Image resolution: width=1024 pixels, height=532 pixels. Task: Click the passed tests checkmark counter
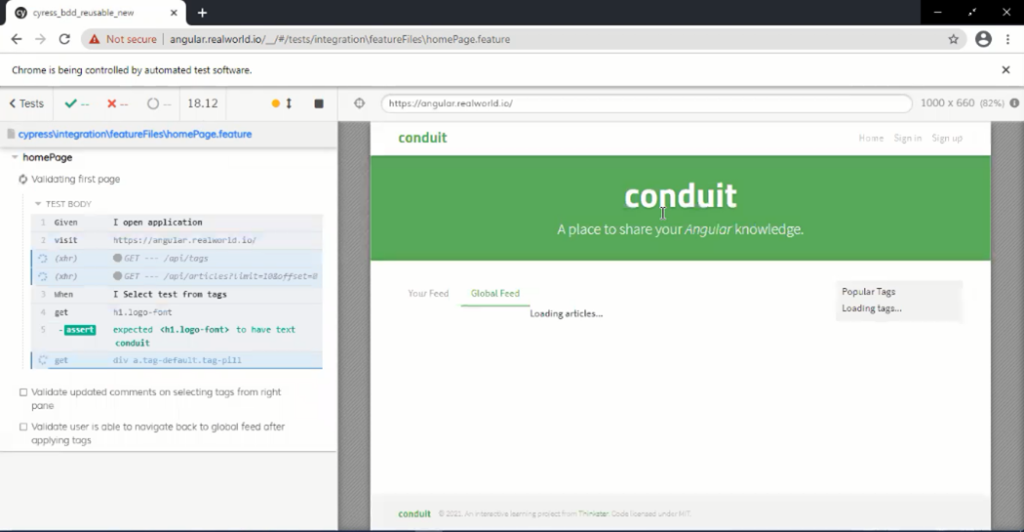76,103
